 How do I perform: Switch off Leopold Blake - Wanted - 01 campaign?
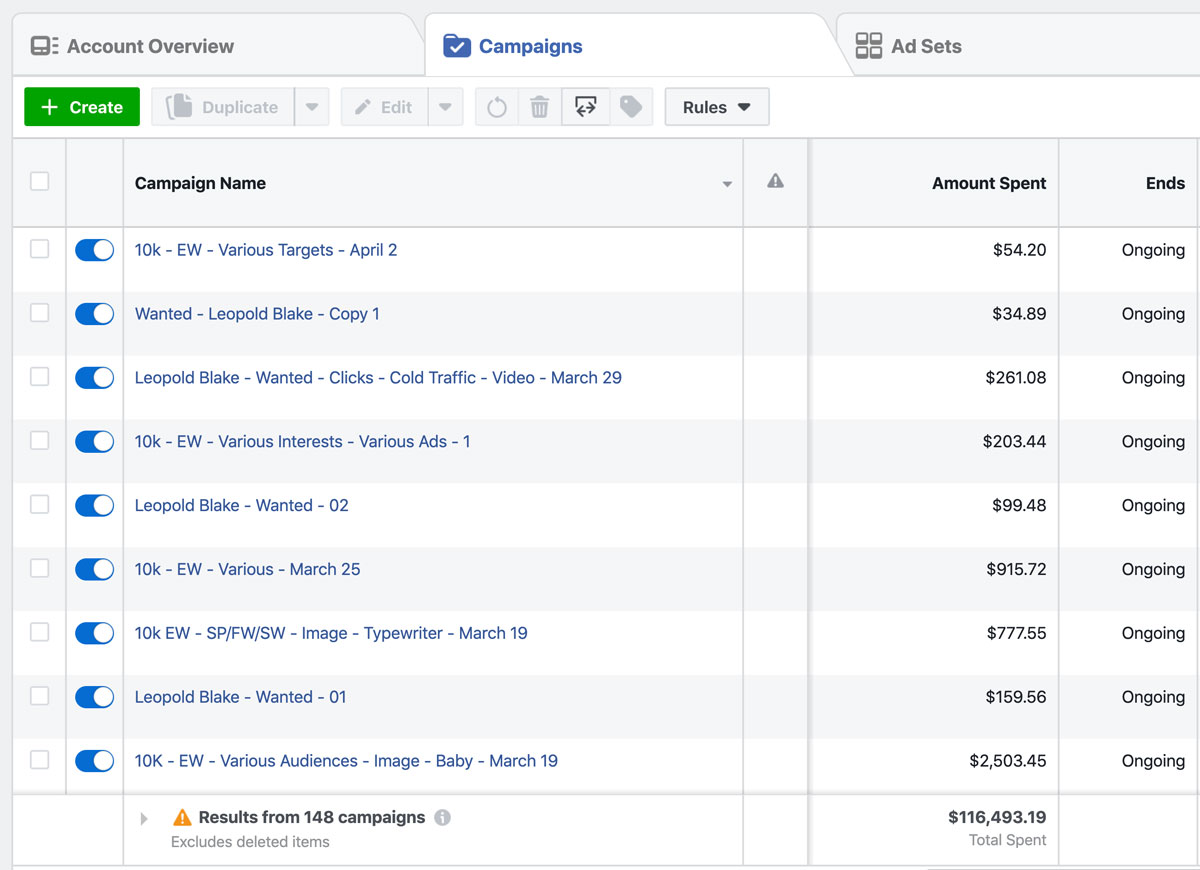(95, 697)
